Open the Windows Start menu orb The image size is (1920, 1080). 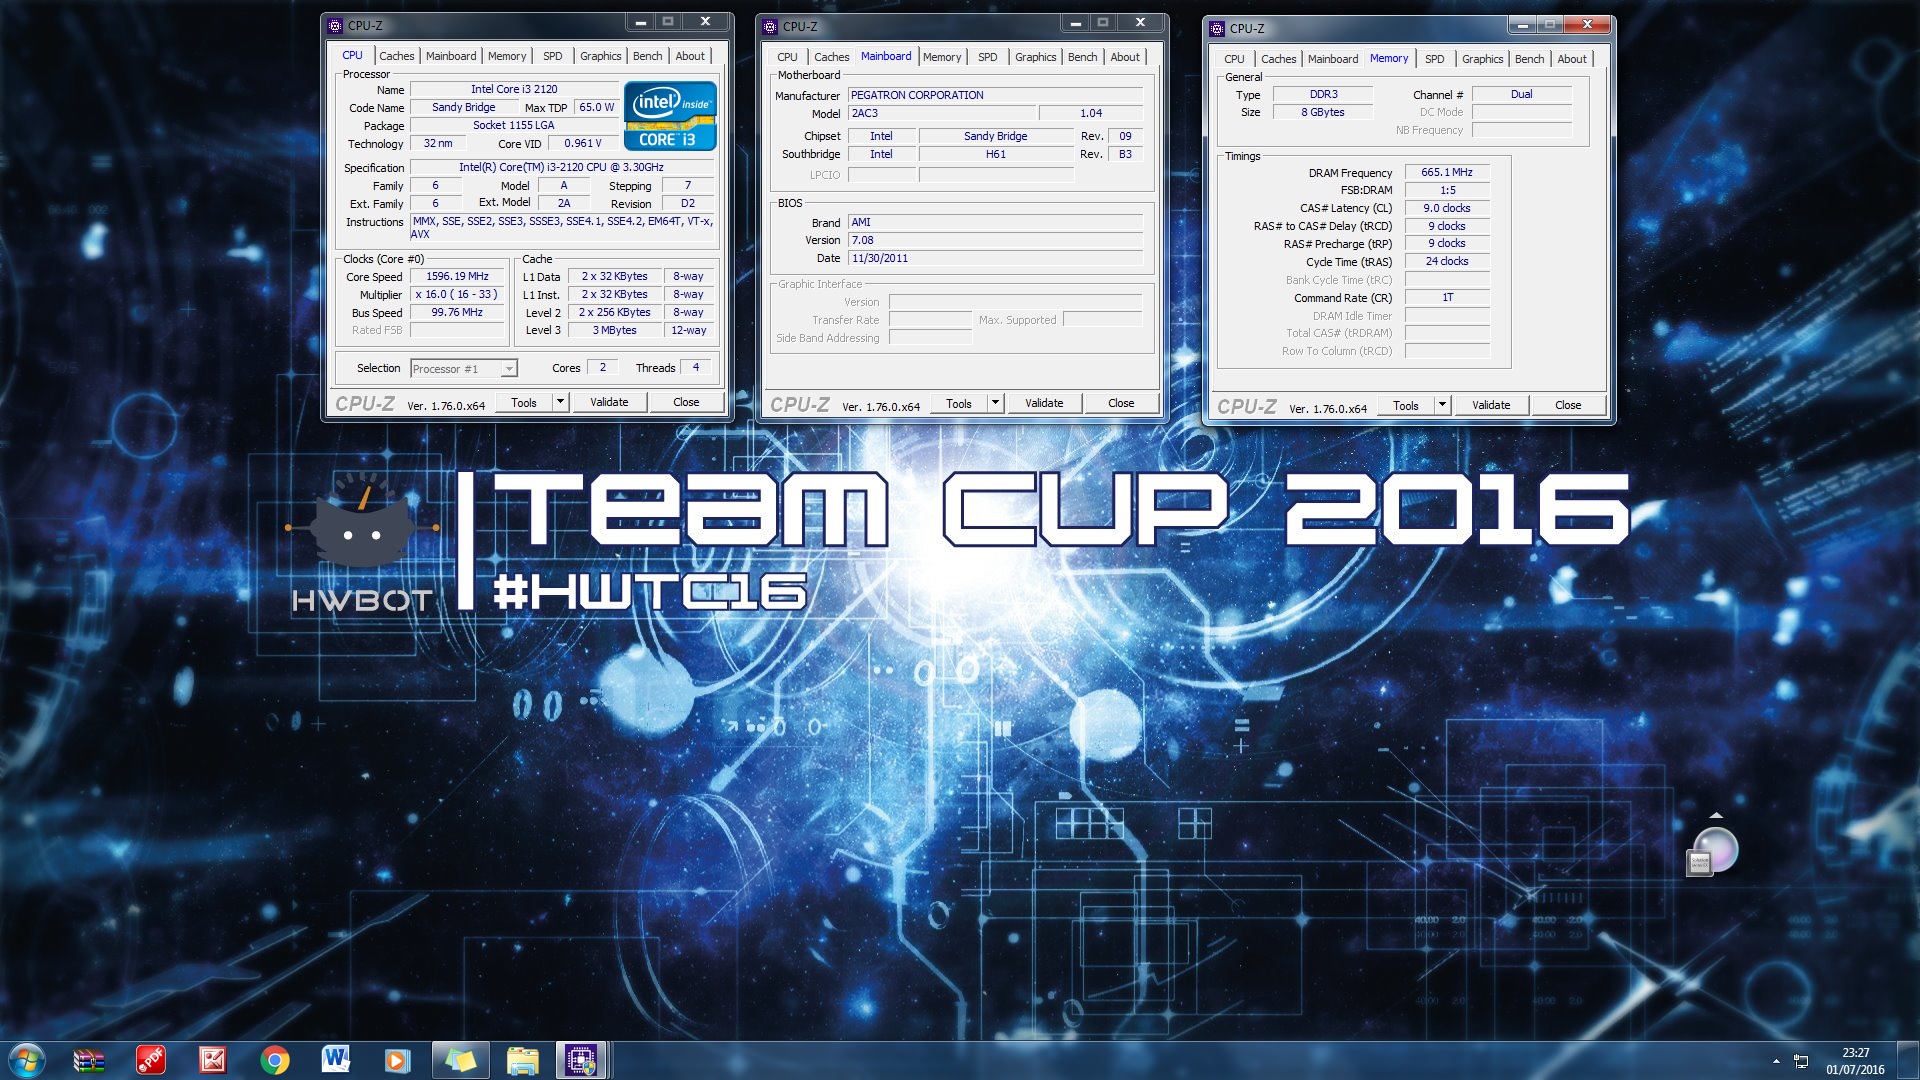pos(27,1060)
